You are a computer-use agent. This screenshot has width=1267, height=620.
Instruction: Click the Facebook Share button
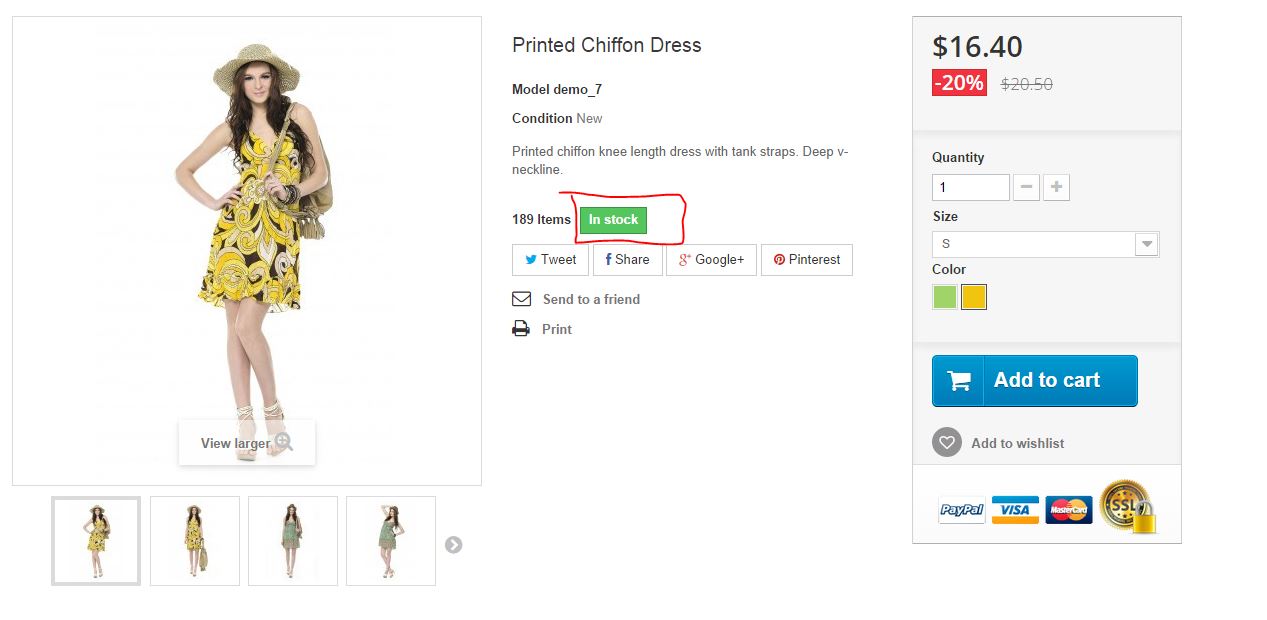tap(627, 260)
